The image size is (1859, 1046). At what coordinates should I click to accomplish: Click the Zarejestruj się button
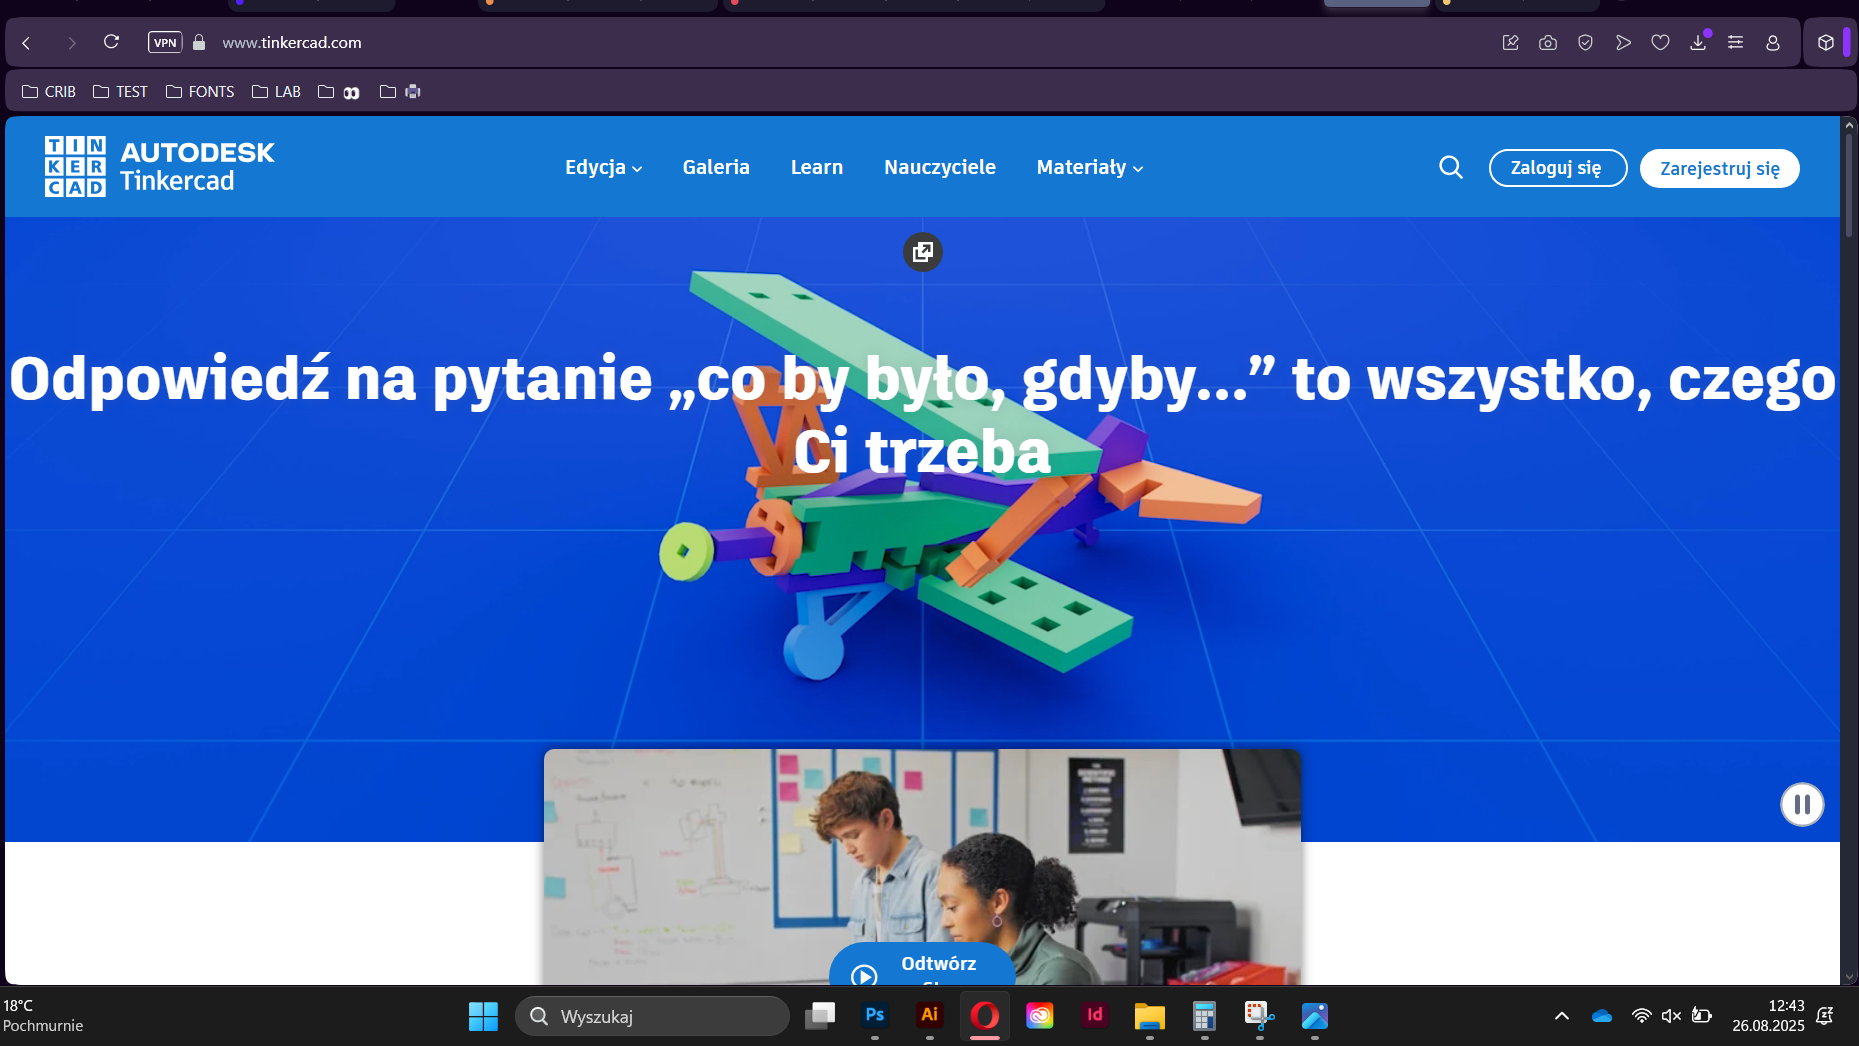pos(1719,168)
